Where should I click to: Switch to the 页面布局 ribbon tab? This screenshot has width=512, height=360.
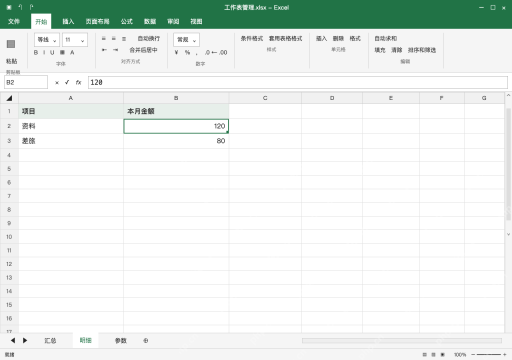pyautogui.click(x=97, y=22)
